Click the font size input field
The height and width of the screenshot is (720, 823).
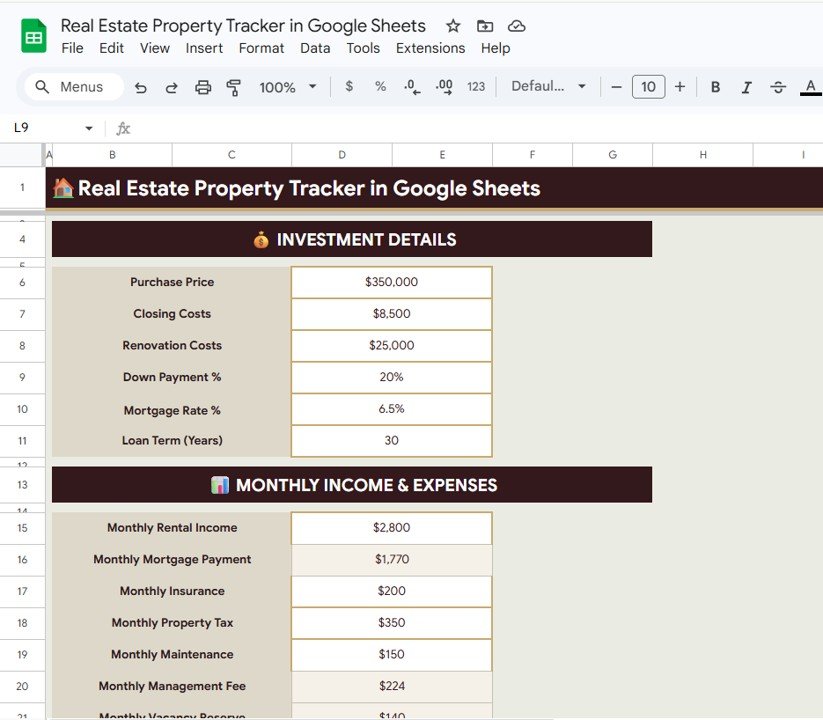(x=648, y=87)
